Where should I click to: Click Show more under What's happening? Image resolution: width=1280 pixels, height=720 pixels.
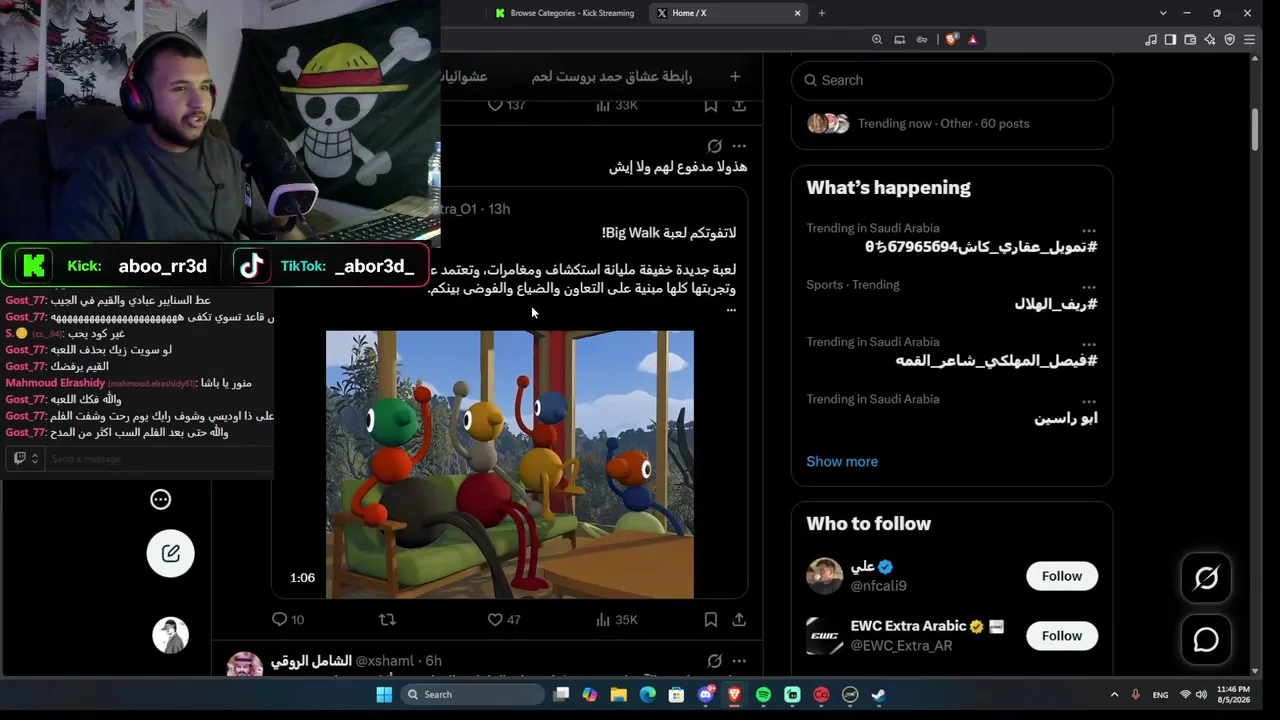(x=842, y=461)
